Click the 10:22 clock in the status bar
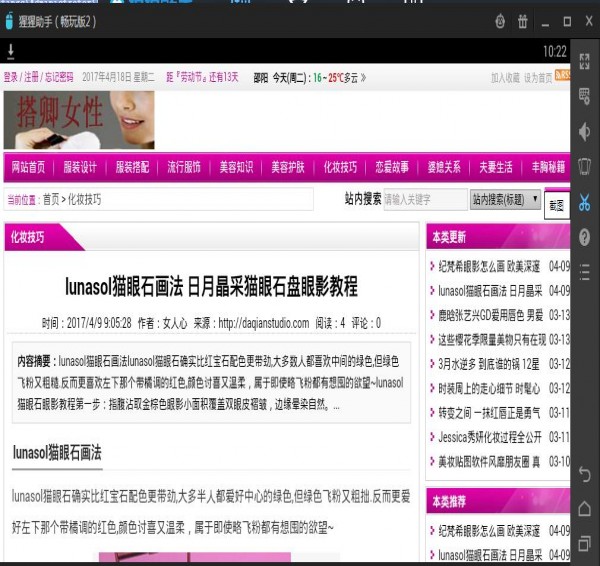Screen dimensions: 600x566 tap(555, 51)
